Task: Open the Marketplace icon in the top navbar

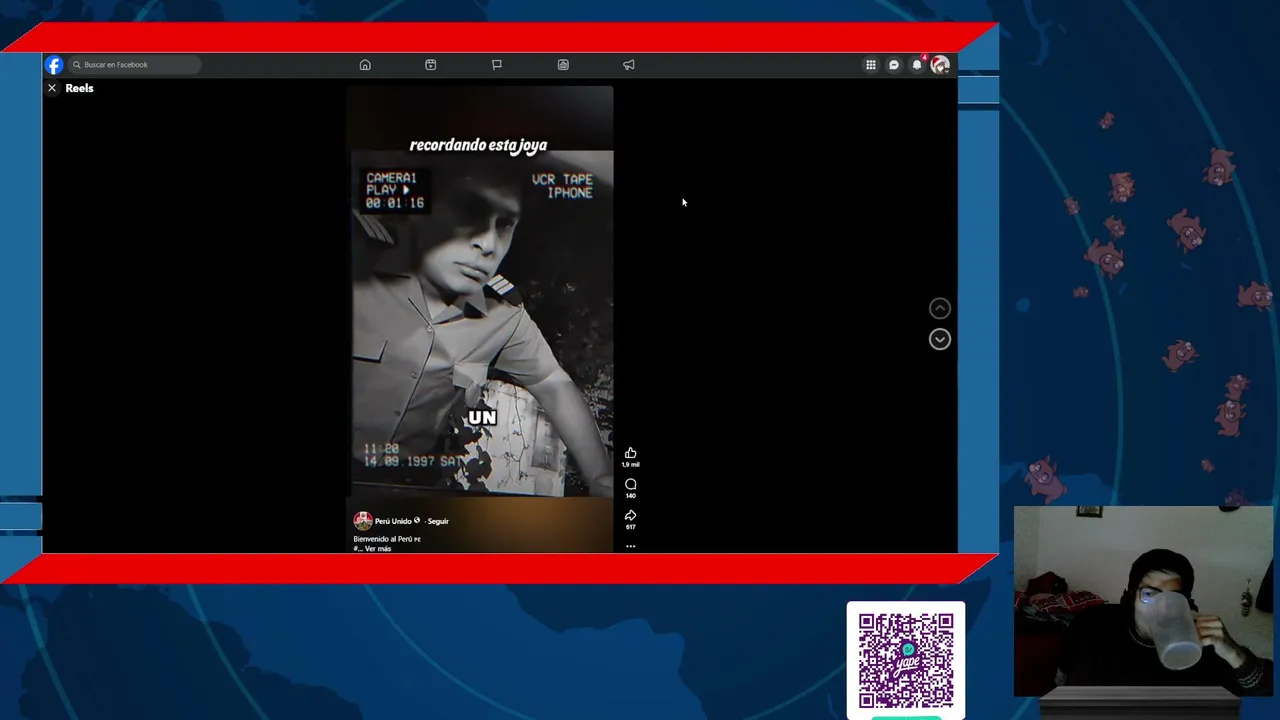Action: [563, 65]
